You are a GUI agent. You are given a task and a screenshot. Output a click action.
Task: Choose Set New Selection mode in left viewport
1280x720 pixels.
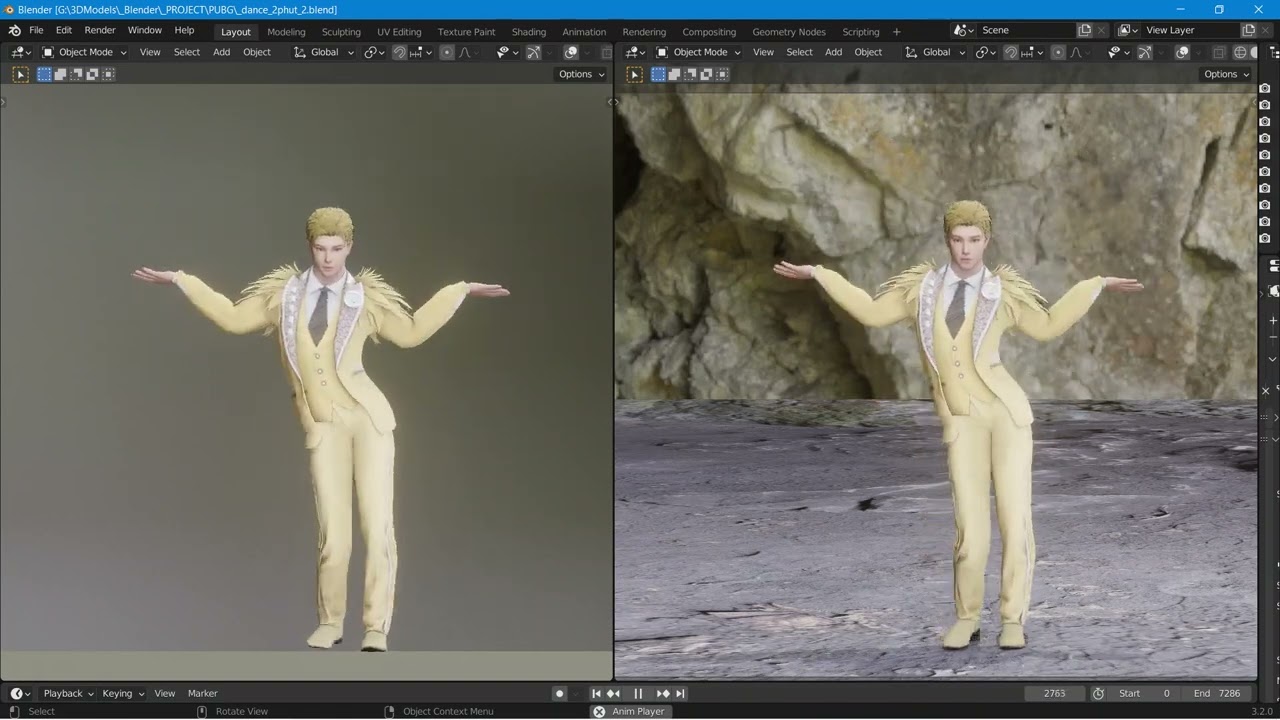pyautogui.click(x=44, y=74)
